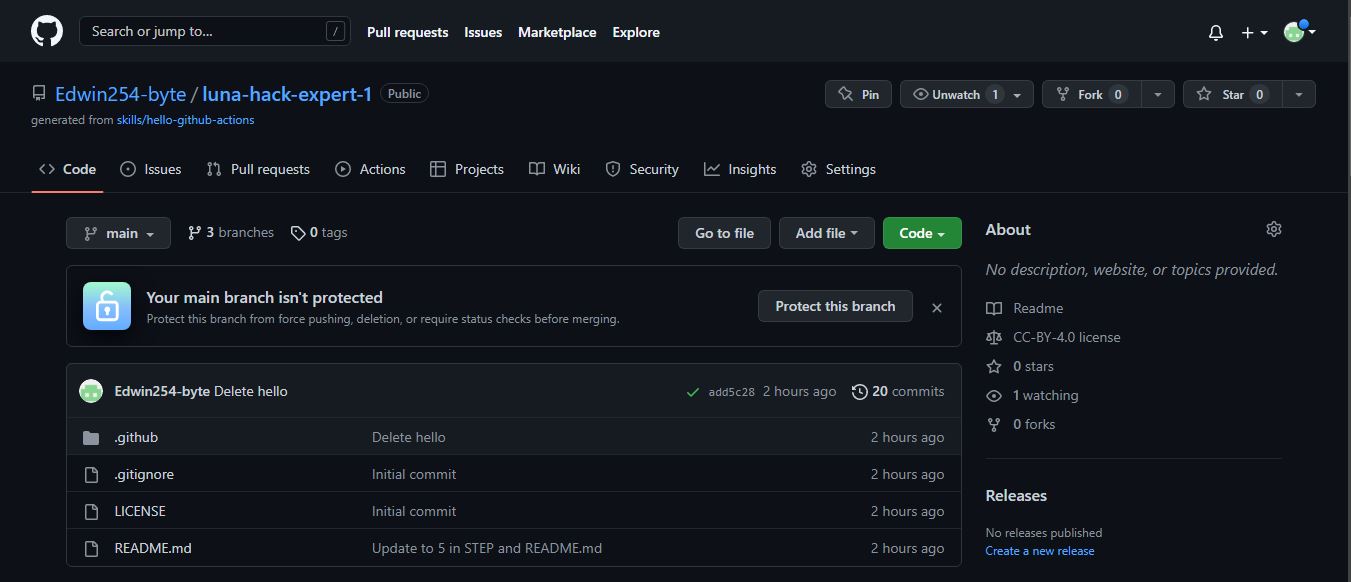Open the green Code clone dropdown
Viewport: 1351px width, 582px height.
point(922,233)
